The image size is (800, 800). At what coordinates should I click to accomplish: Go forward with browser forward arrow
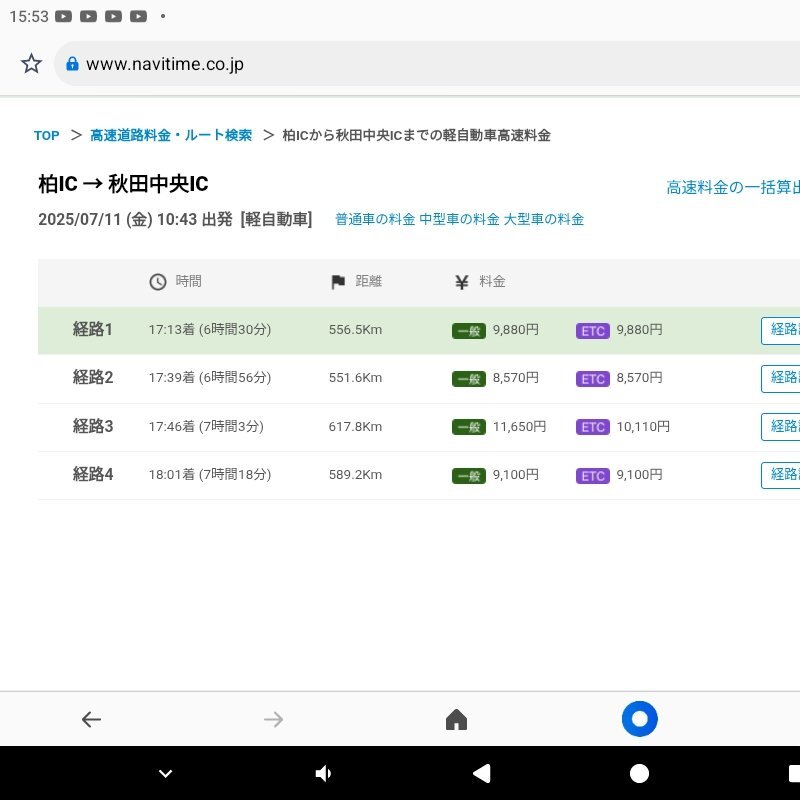click(x=273, y=719)
